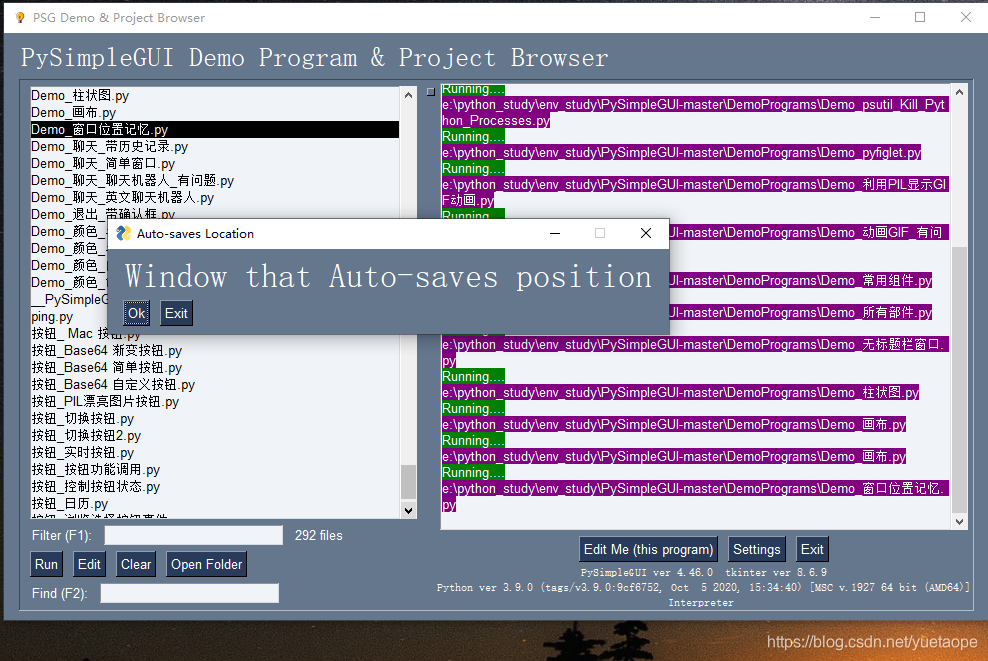
Task: Select highlighted Demo_窗口位置记忆.py entry
Action: (214, 129)
